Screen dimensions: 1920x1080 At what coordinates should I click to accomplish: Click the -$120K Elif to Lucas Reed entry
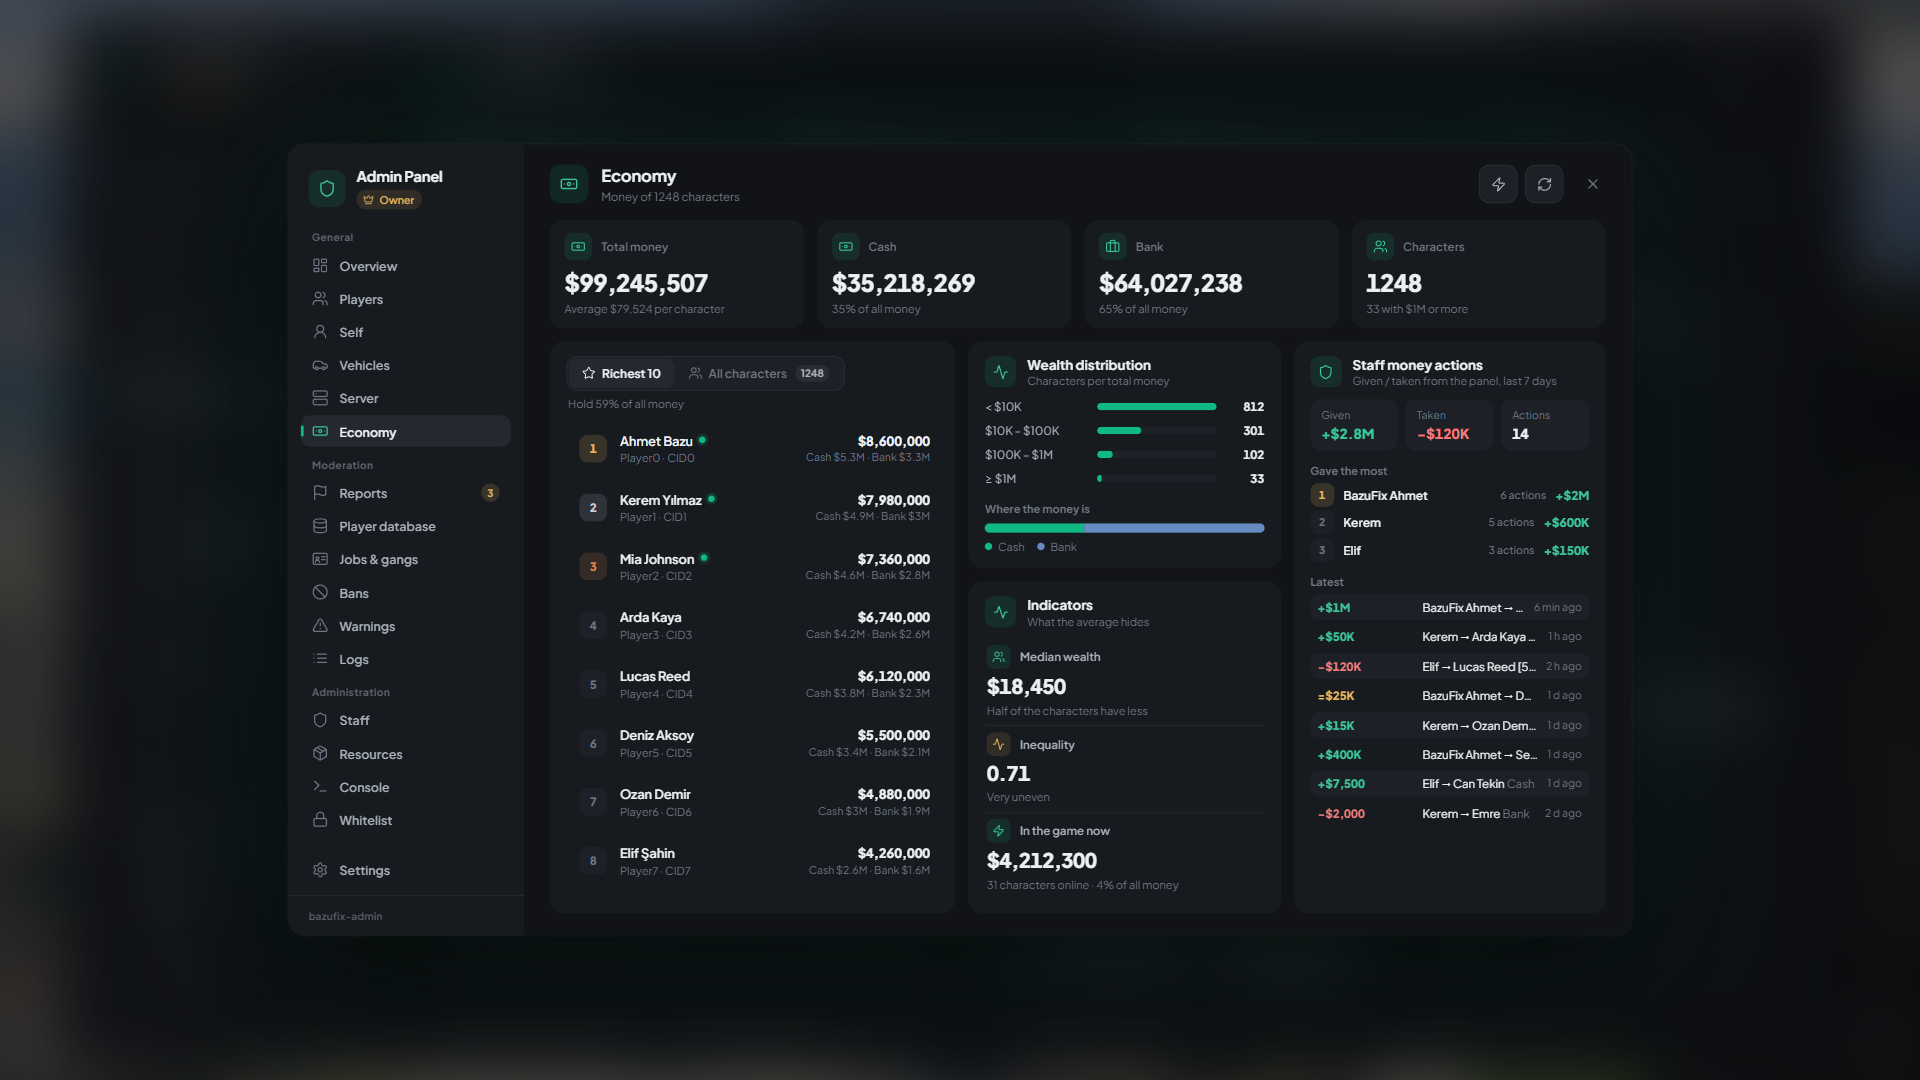pyautogui.click(x=1449, y=667)
